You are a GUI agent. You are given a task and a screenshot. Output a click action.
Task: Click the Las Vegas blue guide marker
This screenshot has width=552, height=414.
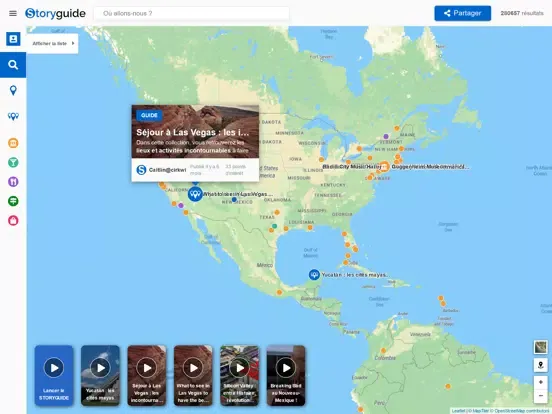(195, 194)
